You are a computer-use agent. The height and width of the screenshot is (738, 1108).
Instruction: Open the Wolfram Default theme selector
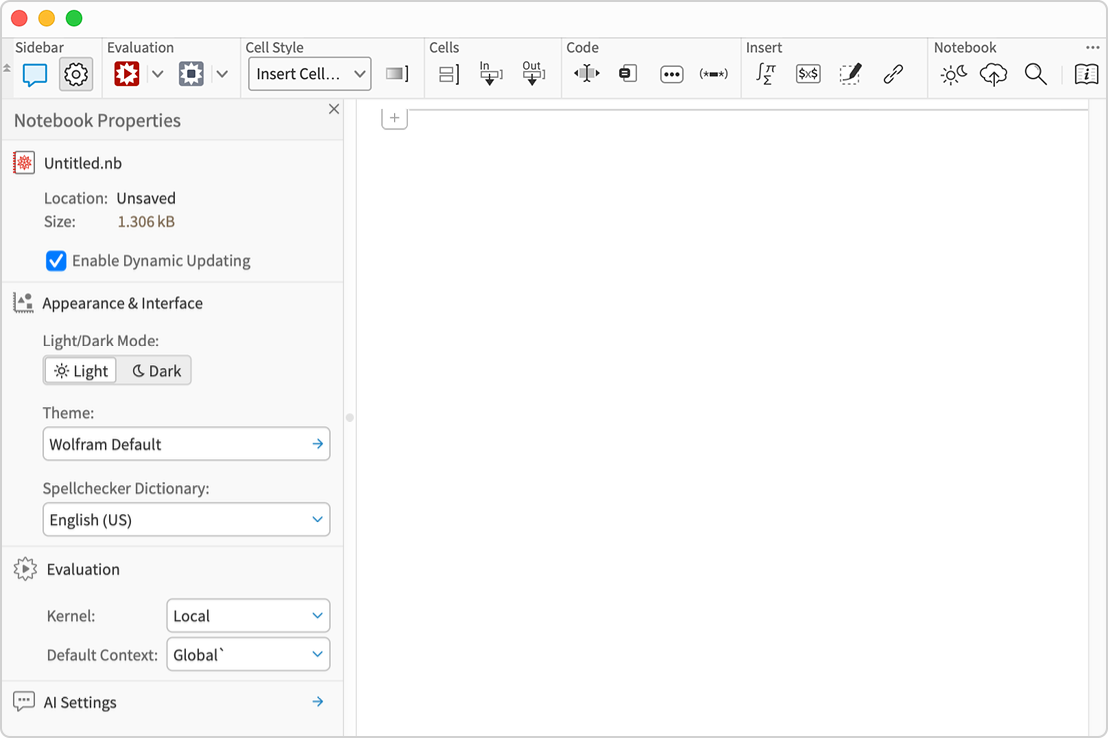(x=187, y=444)
